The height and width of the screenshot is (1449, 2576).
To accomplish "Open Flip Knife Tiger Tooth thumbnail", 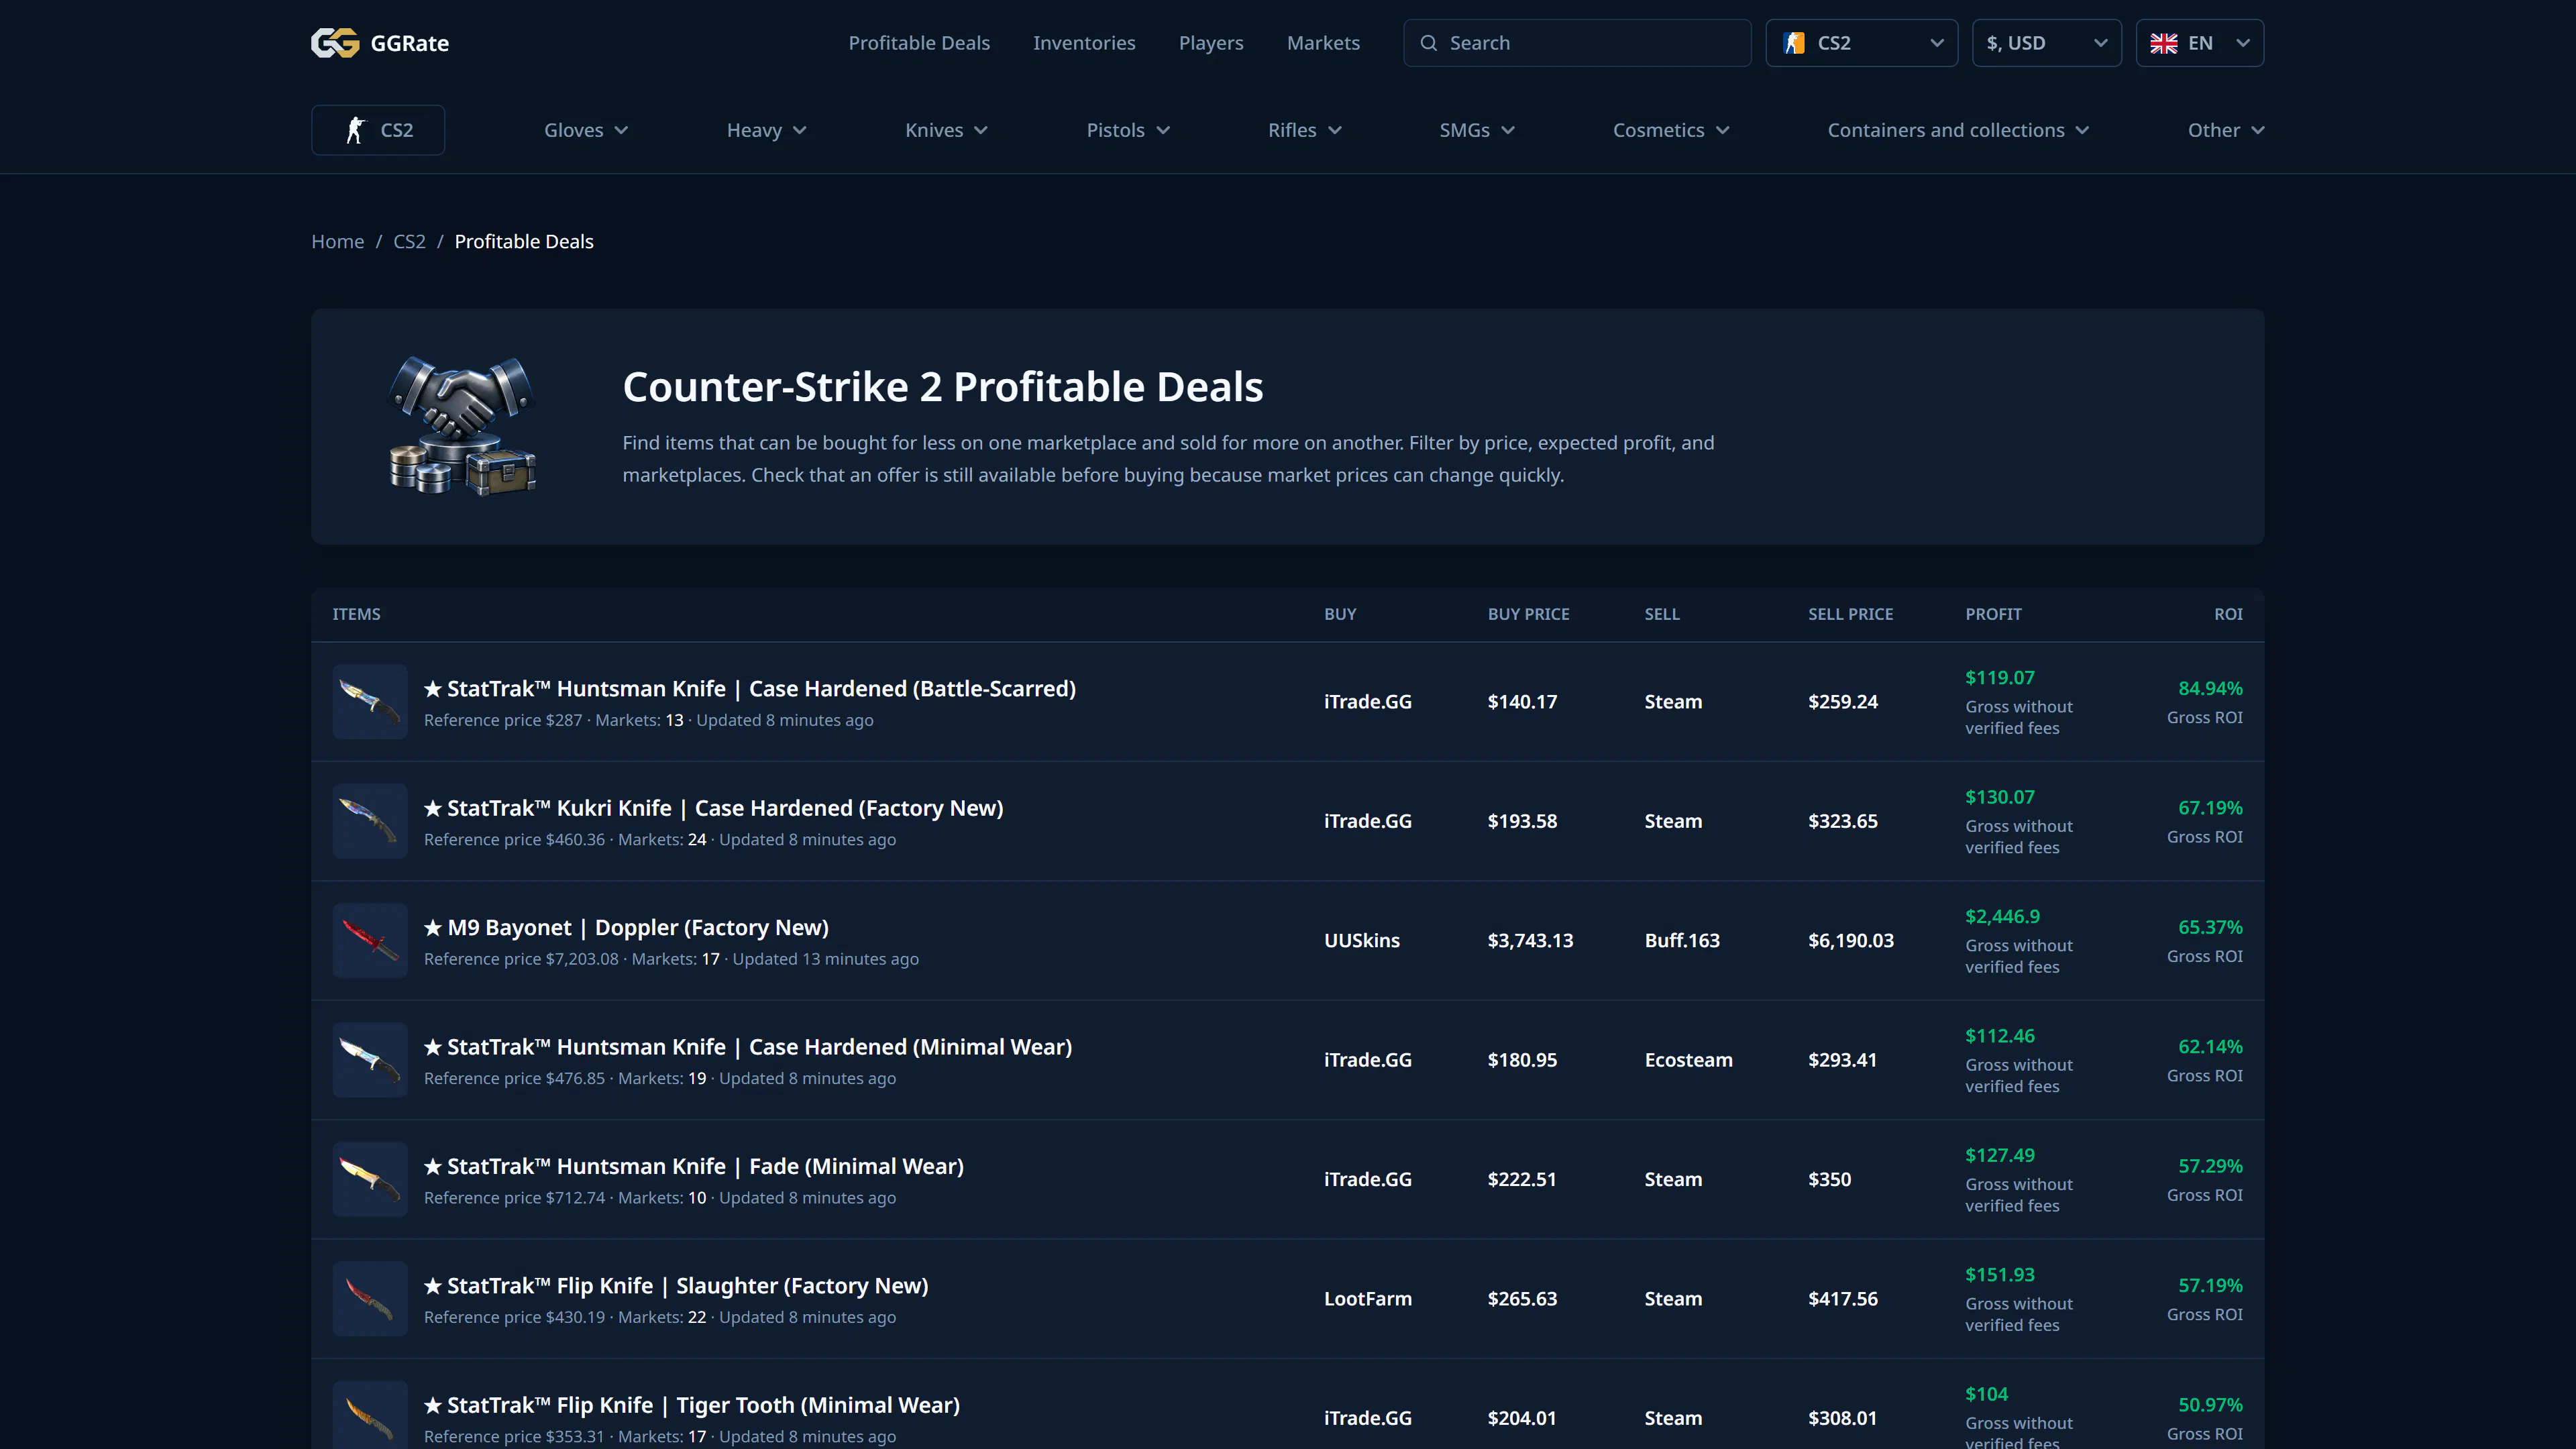I will pyautogui.click(x=370, y=1415).
